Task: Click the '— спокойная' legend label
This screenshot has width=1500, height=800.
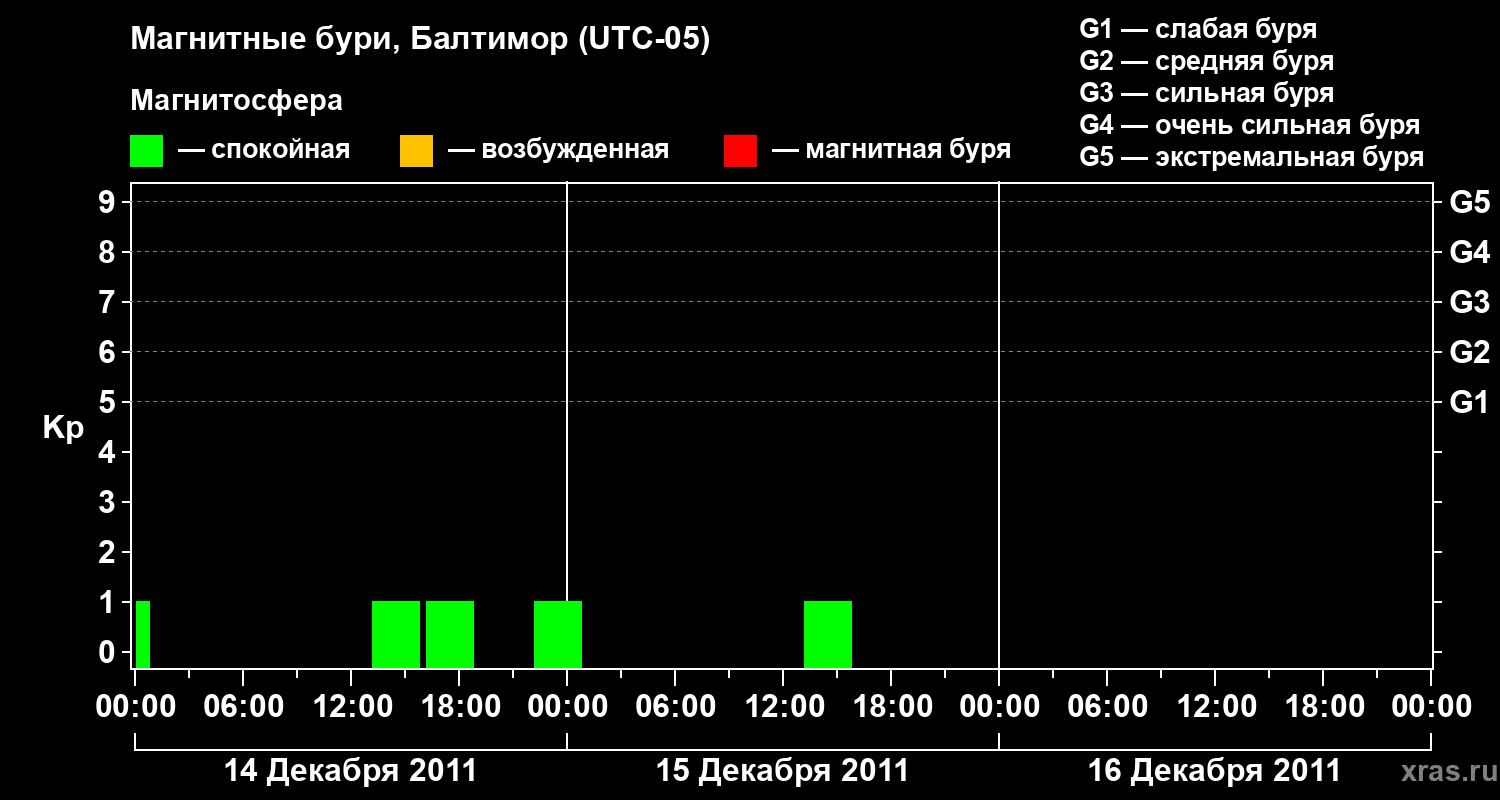Action: [264, 150]
